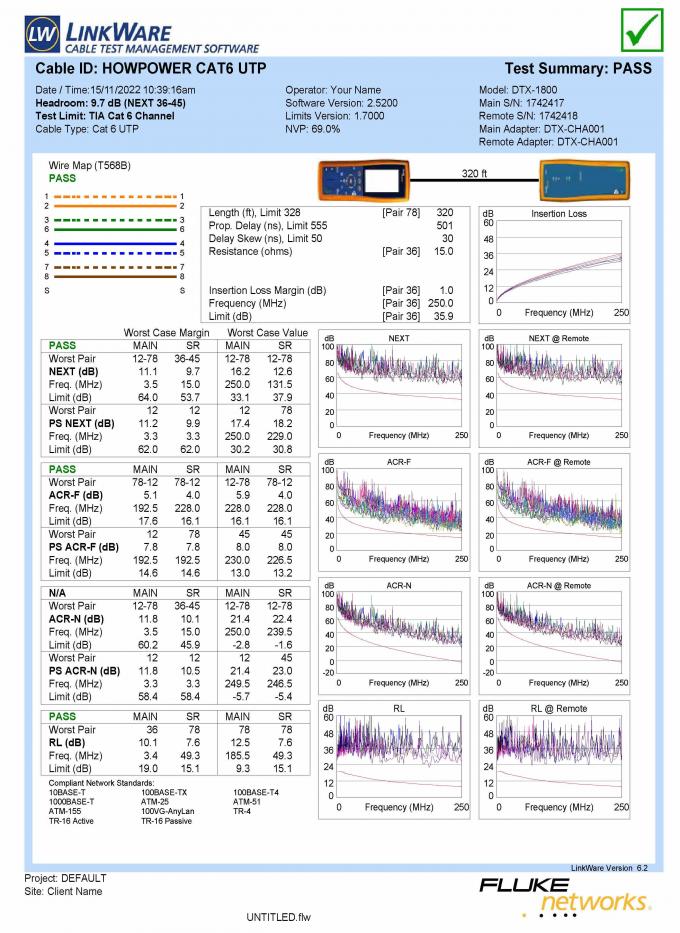
Task: Select the ACR-F graph
Action: coord(399,509)
